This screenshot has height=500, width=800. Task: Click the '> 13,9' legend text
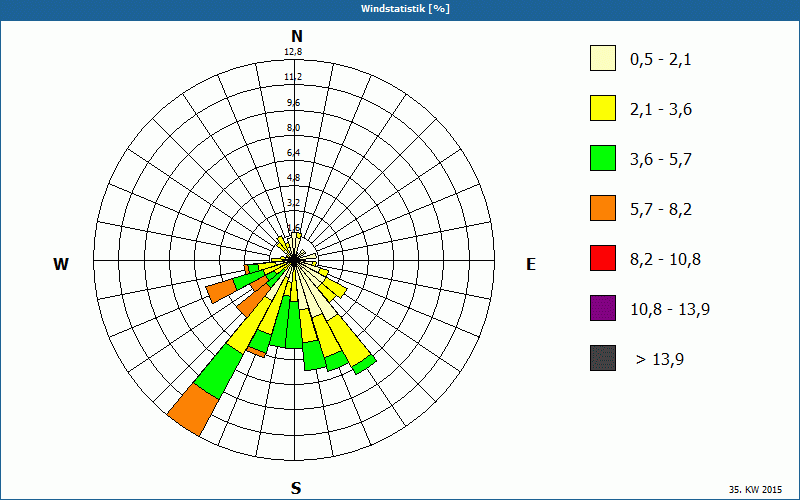coord(660,360)
